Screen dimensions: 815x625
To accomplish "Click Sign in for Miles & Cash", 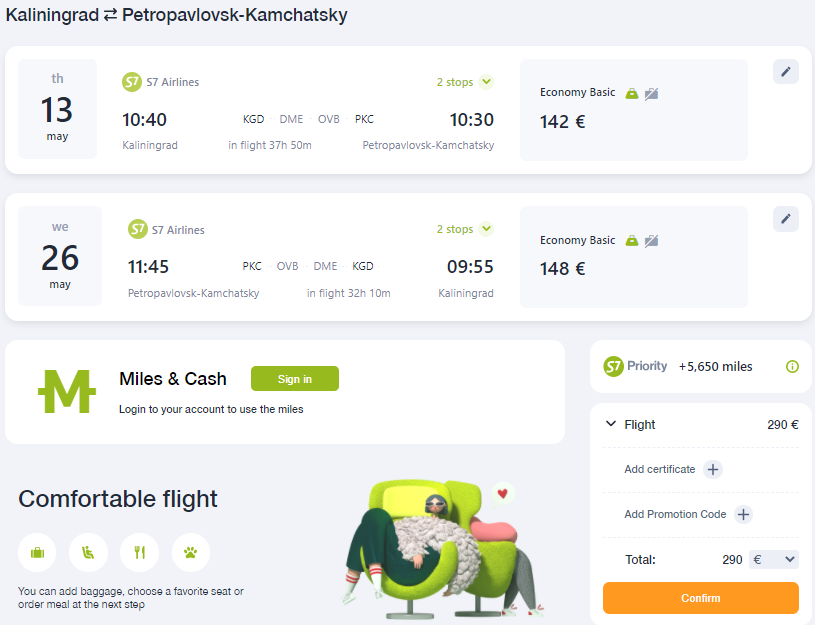I will pos(295,379).
